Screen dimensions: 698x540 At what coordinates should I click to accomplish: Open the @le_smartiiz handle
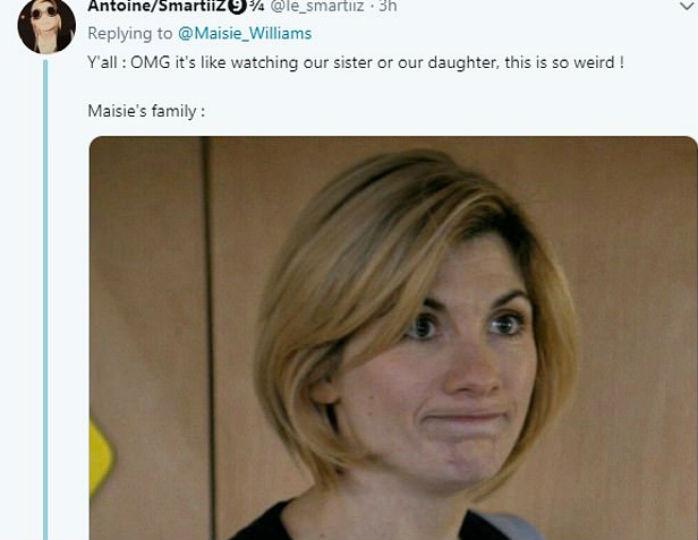click(x=317, y=6)
